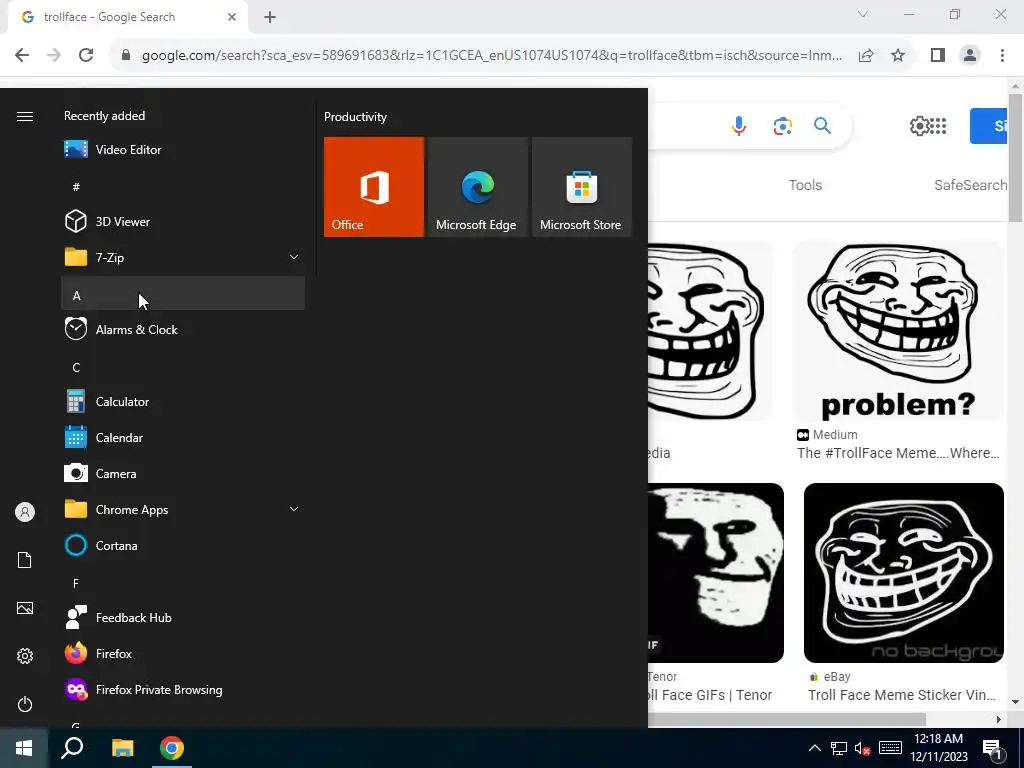Viewport: 1024px width, 768px height.
Task: Open Google apps grid
Action: coord(938,125)
